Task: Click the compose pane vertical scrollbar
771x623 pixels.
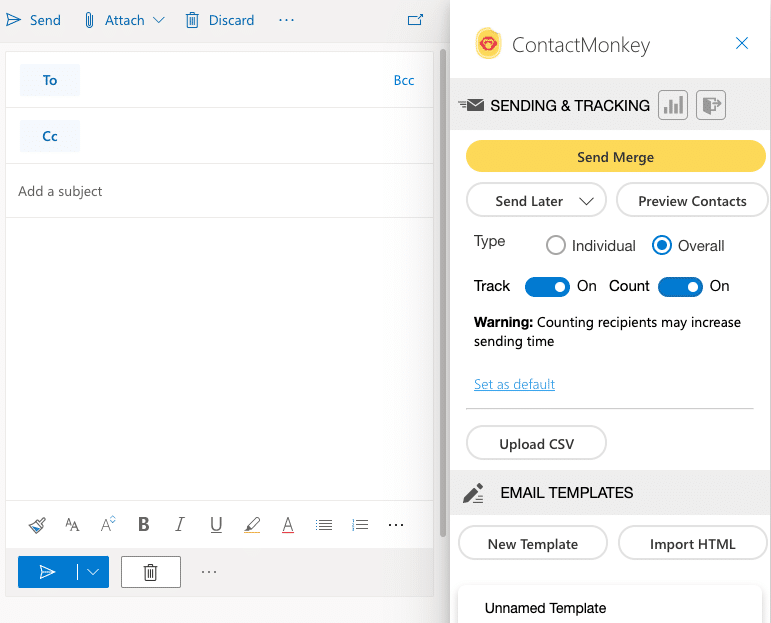Action: pos(443,293)
